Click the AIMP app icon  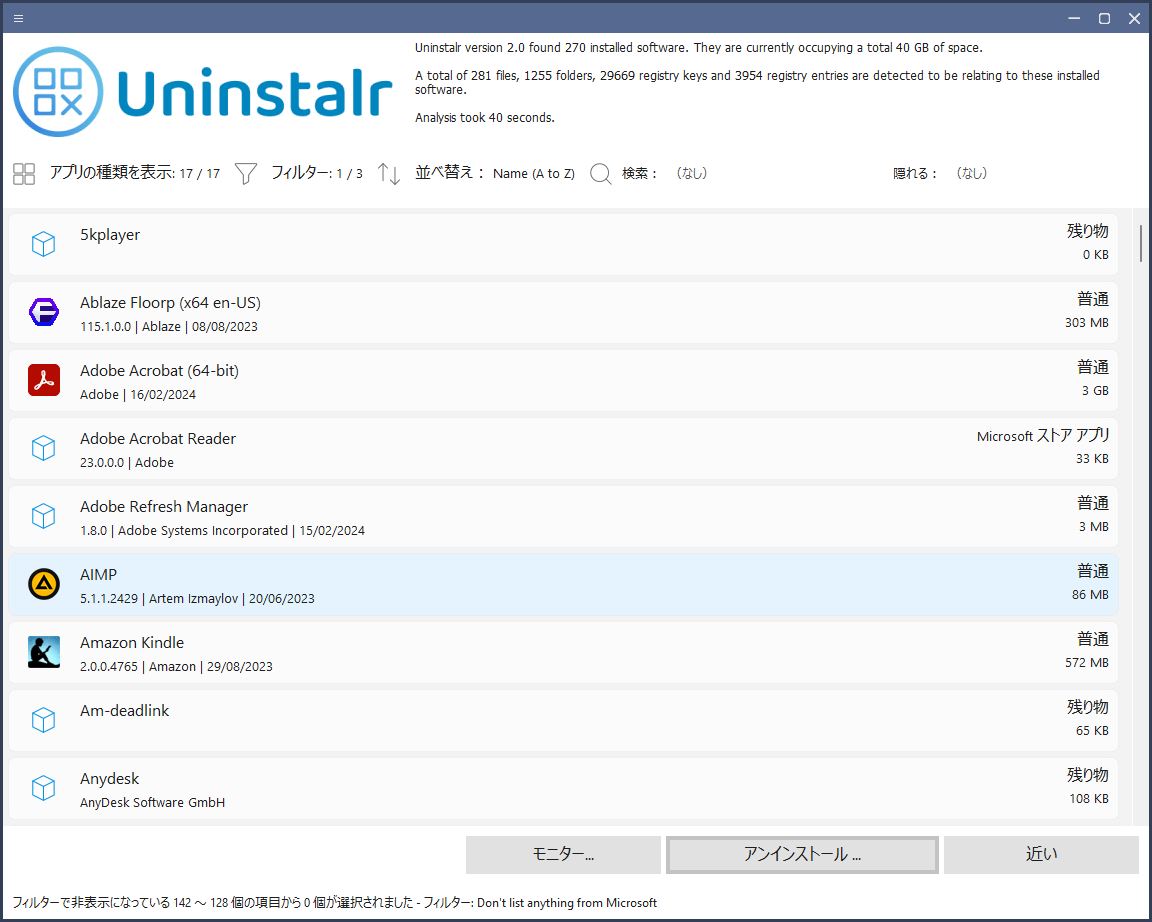click(43, 584)
